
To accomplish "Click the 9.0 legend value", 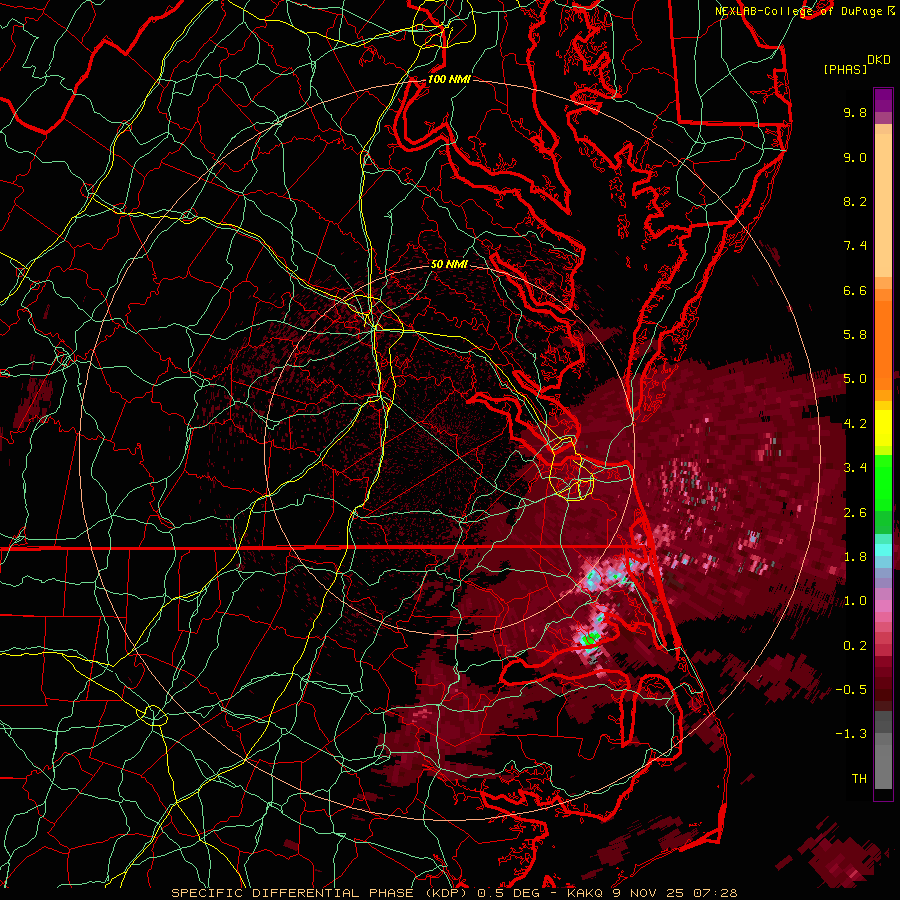I will (x=855, y=157).
